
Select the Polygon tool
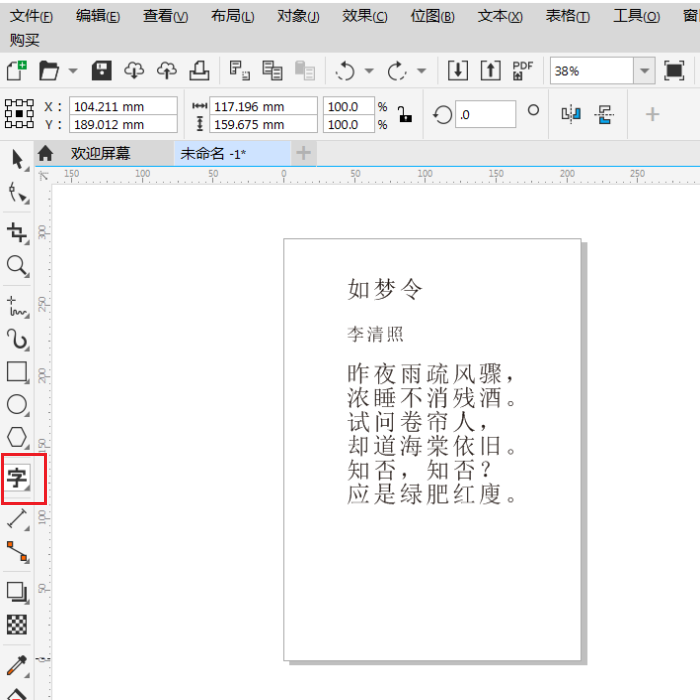[18, 438]
